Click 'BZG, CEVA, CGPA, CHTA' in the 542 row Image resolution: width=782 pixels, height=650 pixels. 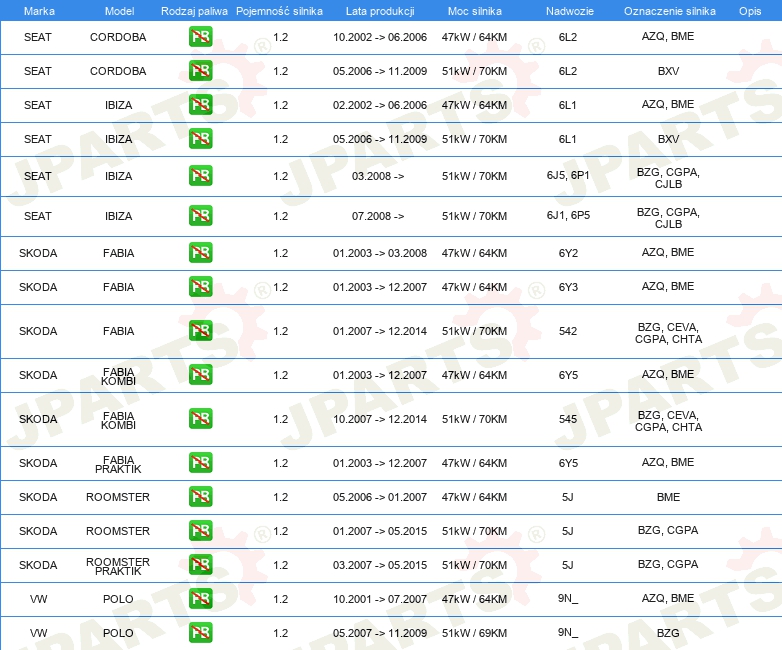click(668, 333)
